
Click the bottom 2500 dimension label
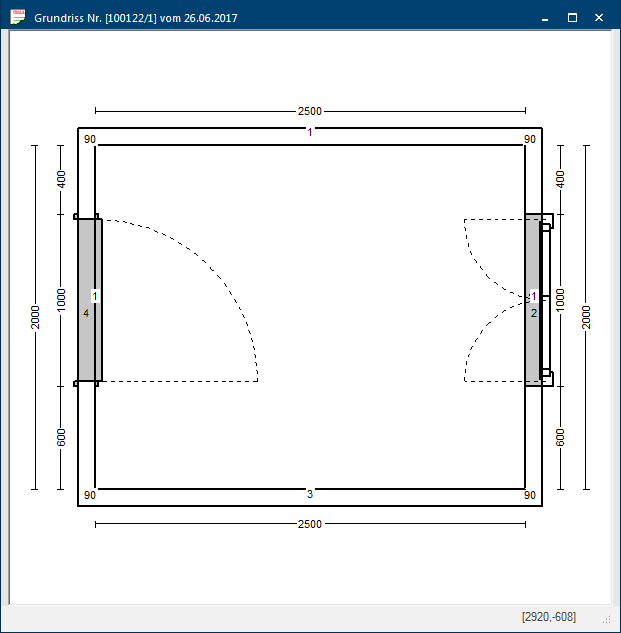[310, 523]
